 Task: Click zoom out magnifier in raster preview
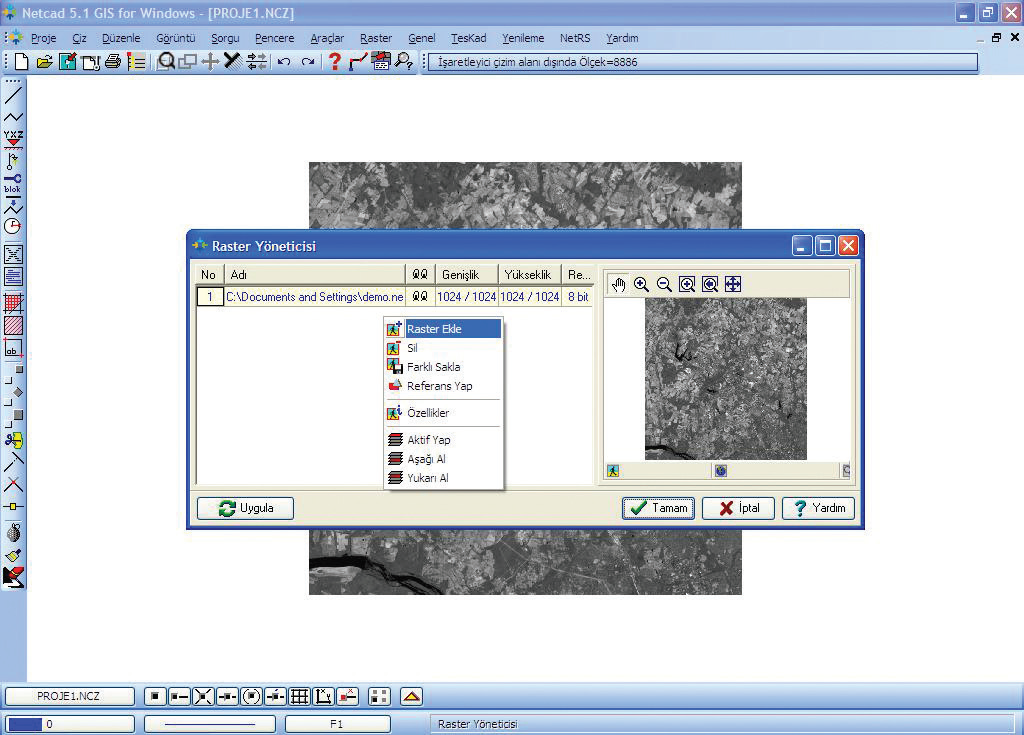coord(664,285)
